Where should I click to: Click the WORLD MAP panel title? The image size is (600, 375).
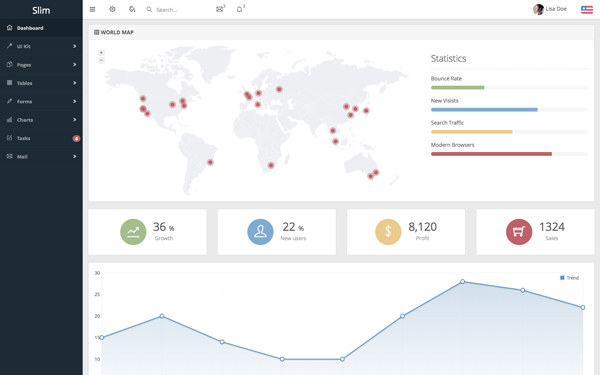[x=117, y=33]
